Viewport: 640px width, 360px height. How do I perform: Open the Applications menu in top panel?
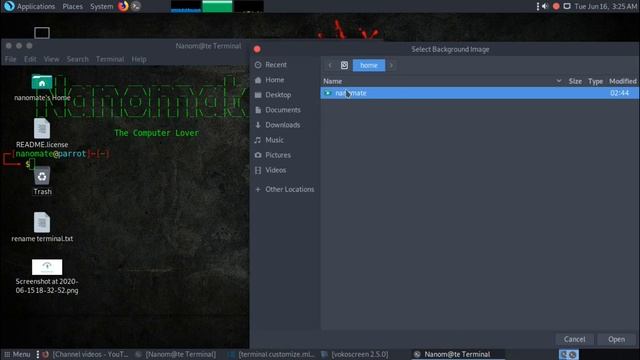[29, 6]
